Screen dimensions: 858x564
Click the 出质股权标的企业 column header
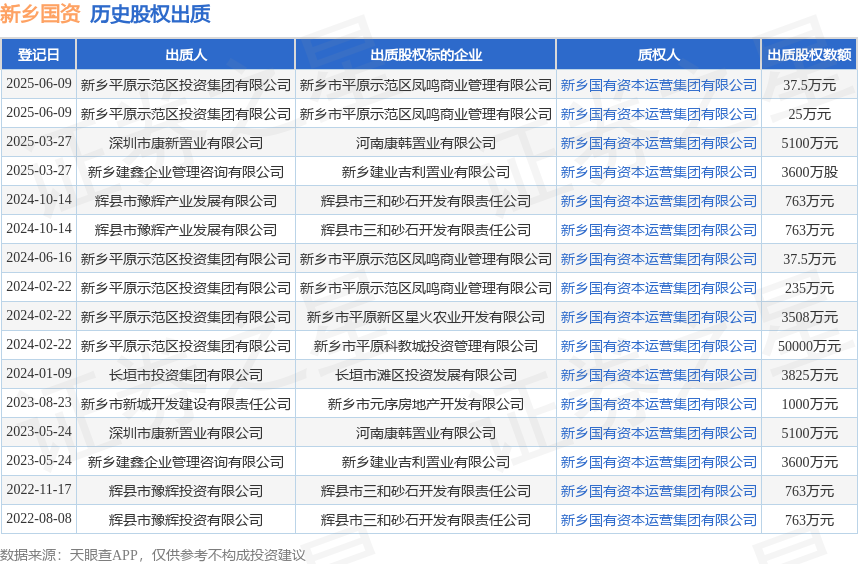pyautogui.click(x=426, y=55)
